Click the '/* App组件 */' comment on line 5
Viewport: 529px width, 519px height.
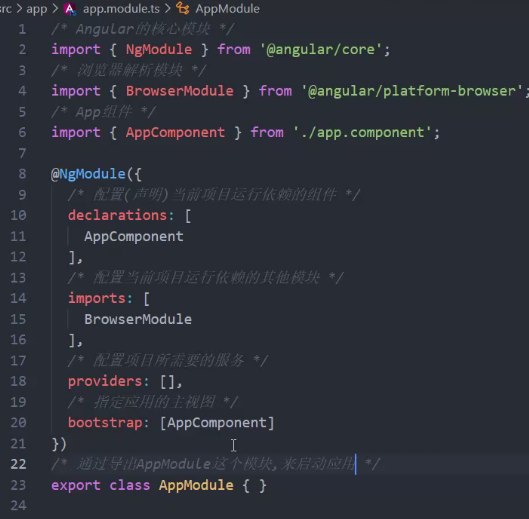click(x=103, y=112)
